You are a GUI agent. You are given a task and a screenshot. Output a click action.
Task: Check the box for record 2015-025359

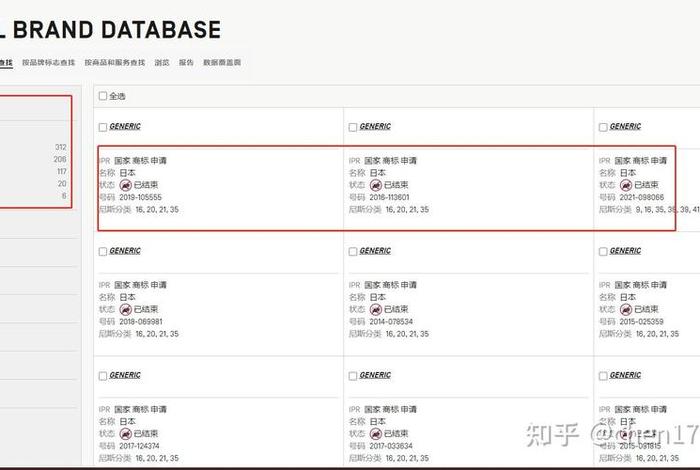tap(603, 252)
